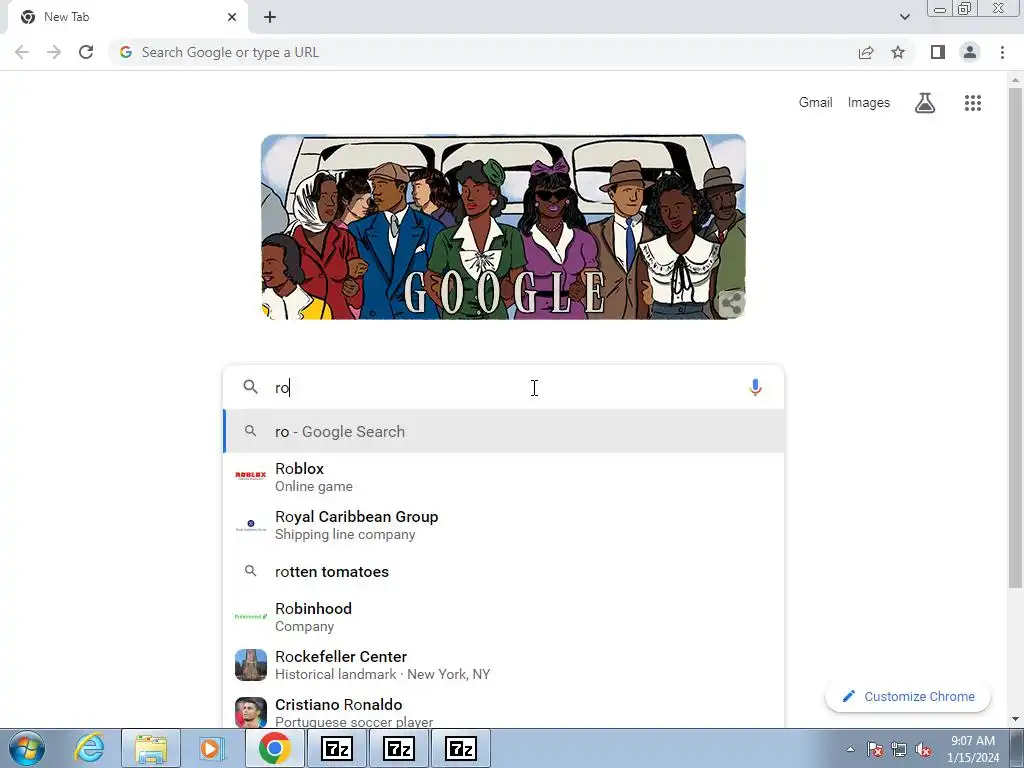Select the New Tab tab
The width and height of the screenshot is (1024, 768).
click(x=128, y=17)
